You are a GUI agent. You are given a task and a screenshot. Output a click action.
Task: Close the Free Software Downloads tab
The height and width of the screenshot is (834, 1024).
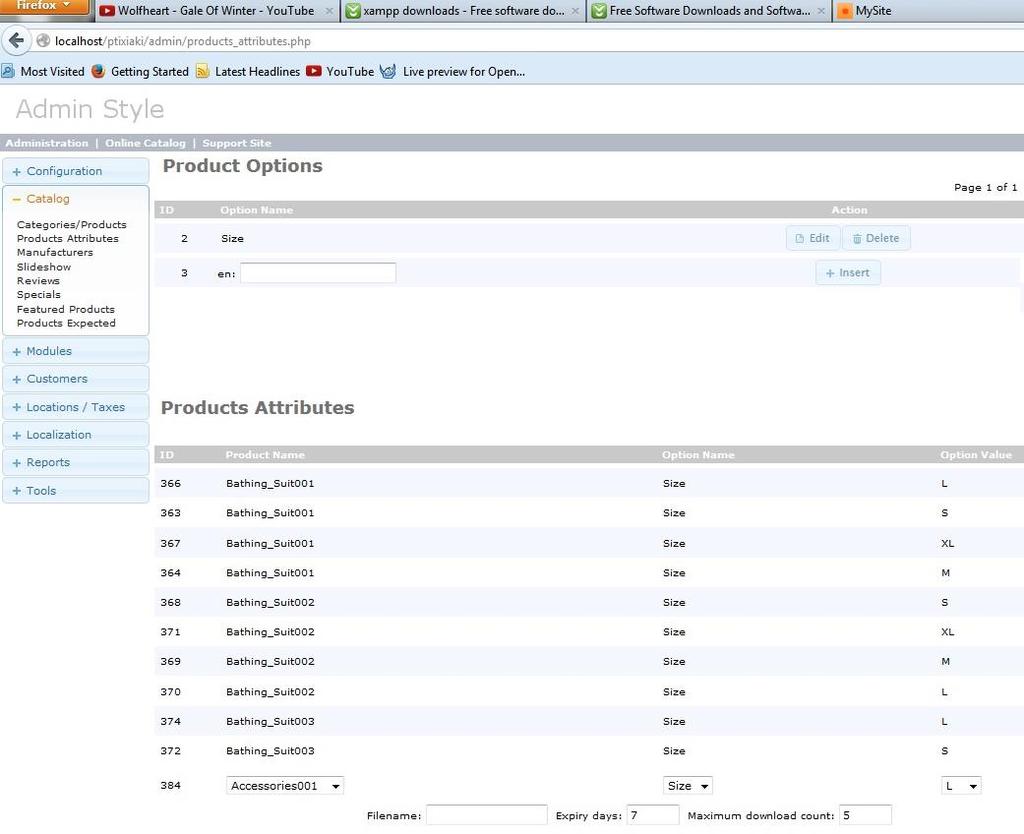click(821, 11)
